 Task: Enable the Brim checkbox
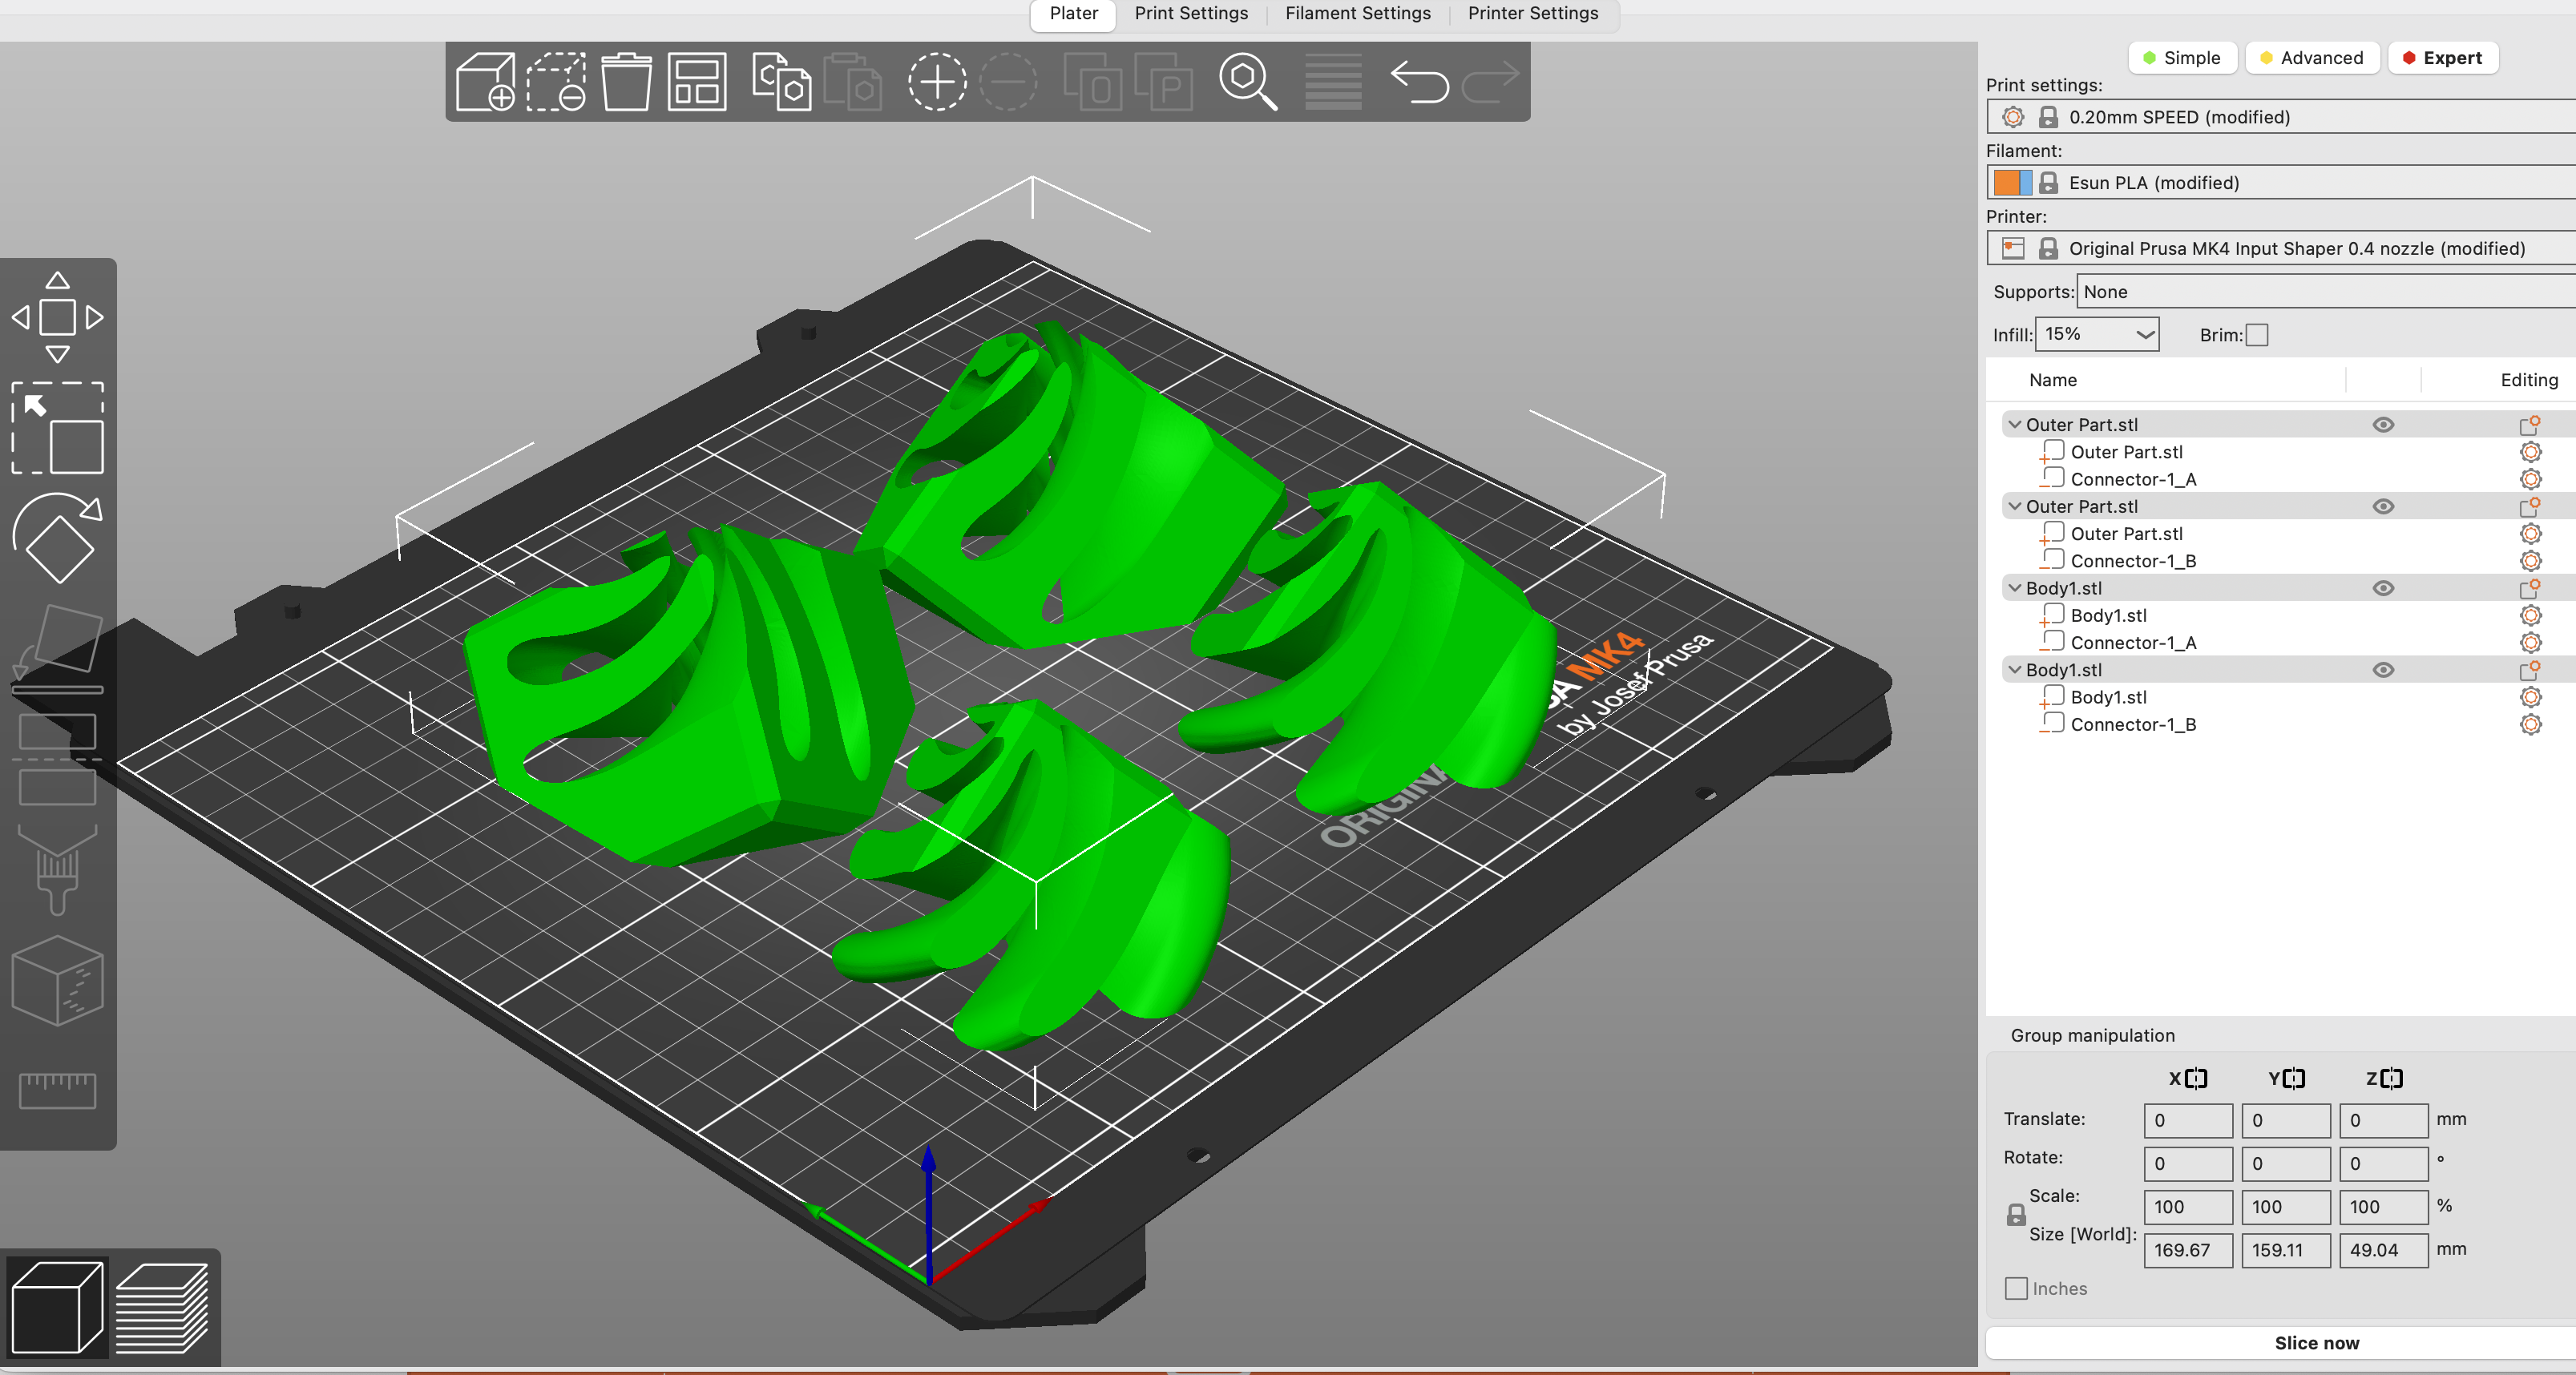click(2257, 335)
